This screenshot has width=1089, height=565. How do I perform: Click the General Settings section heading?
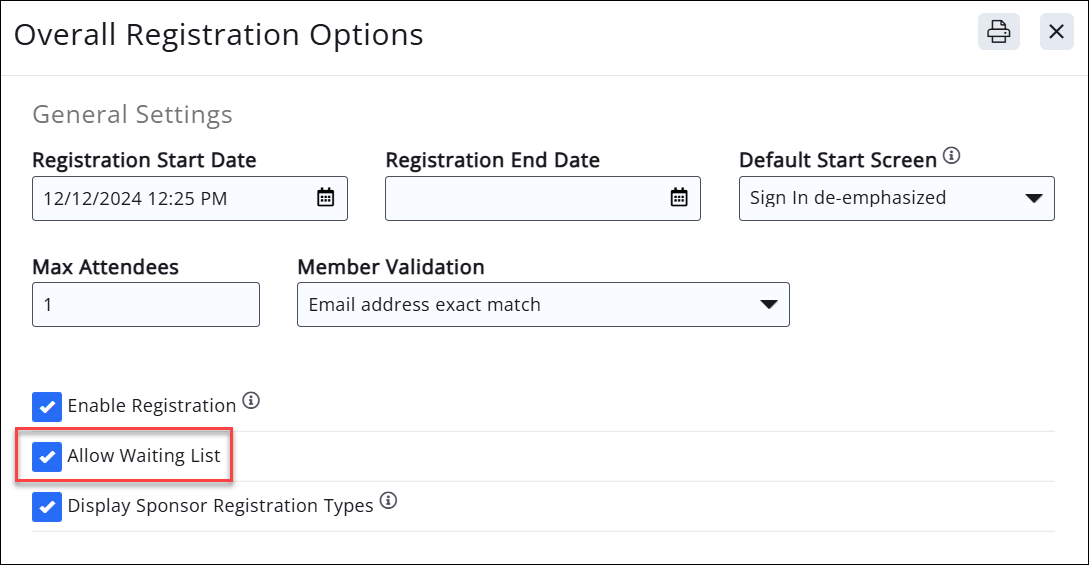[x=132, y=115]
